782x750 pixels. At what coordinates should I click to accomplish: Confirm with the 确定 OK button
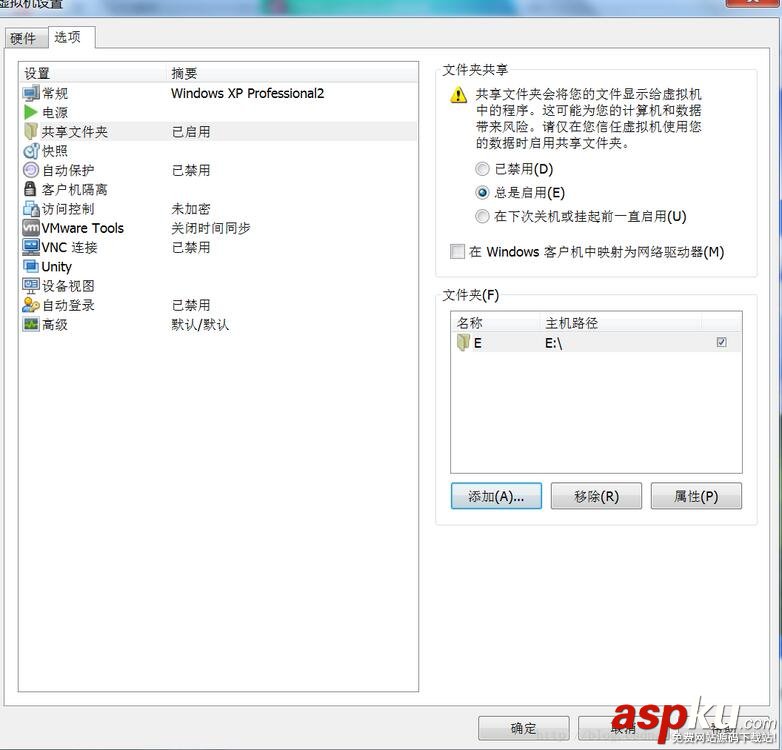click(x=523, y=729)
